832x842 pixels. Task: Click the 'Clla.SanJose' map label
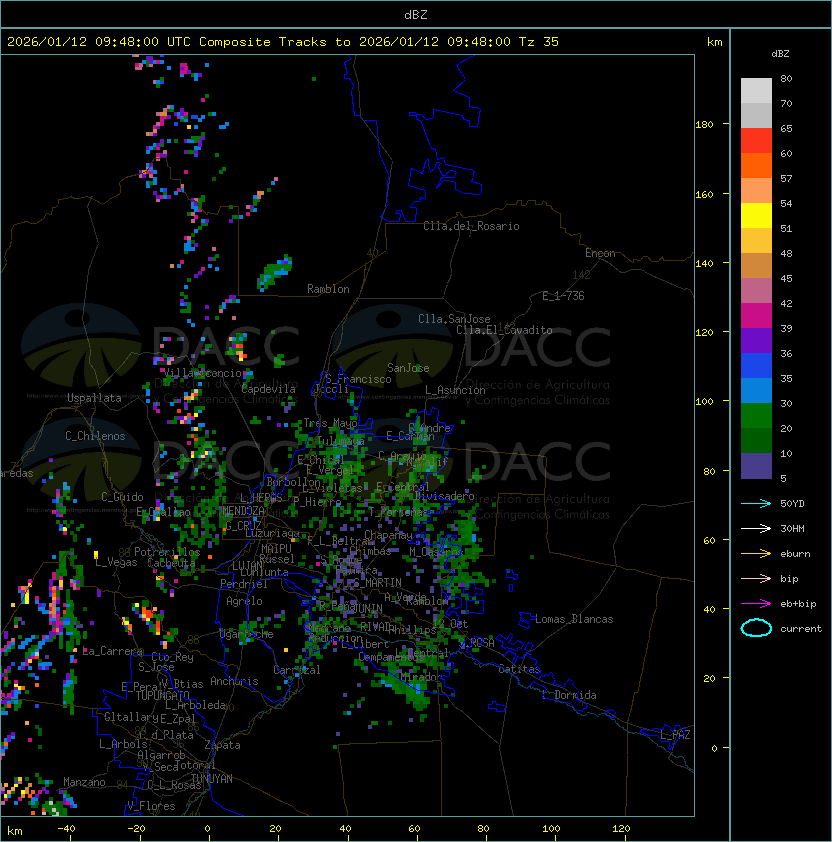(x=454, y=319)
